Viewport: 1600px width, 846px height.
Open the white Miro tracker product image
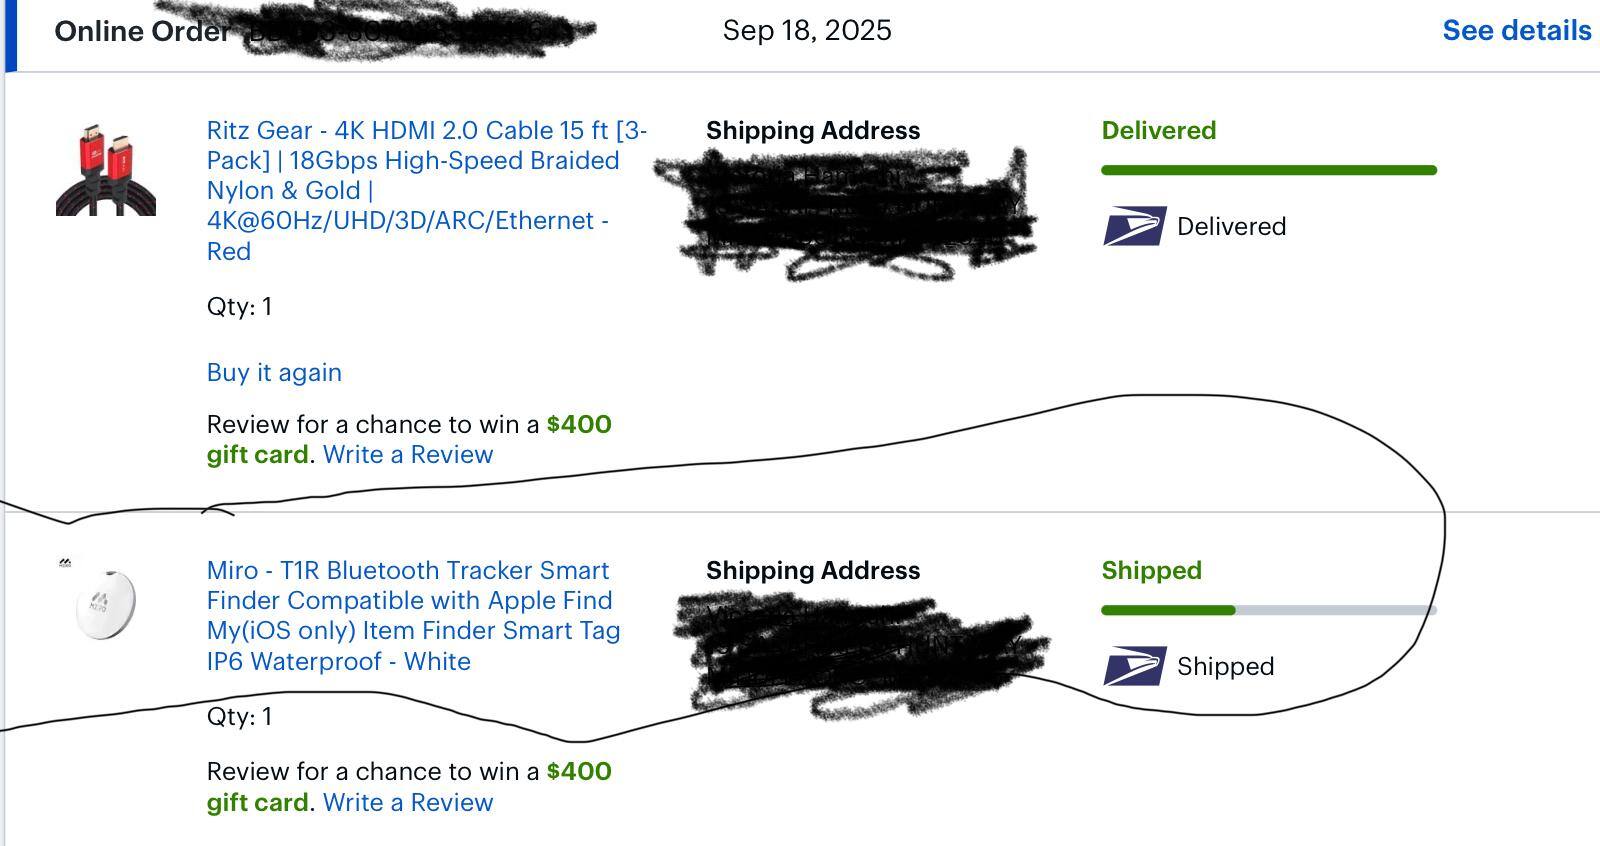tap(106, 604)
